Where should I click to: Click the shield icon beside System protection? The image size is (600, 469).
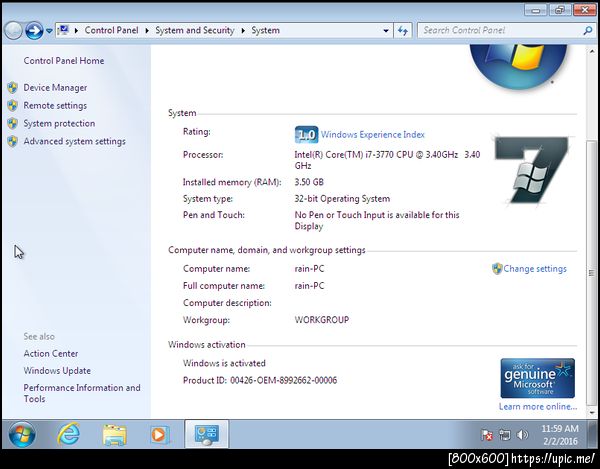pyautogui.click(x=13, y=123)
